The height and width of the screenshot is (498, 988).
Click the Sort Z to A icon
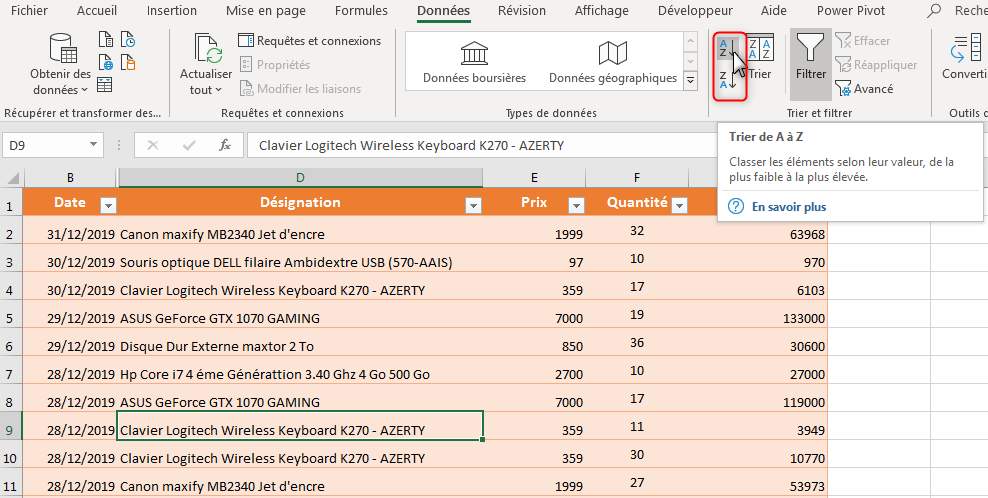coord(727,80)
